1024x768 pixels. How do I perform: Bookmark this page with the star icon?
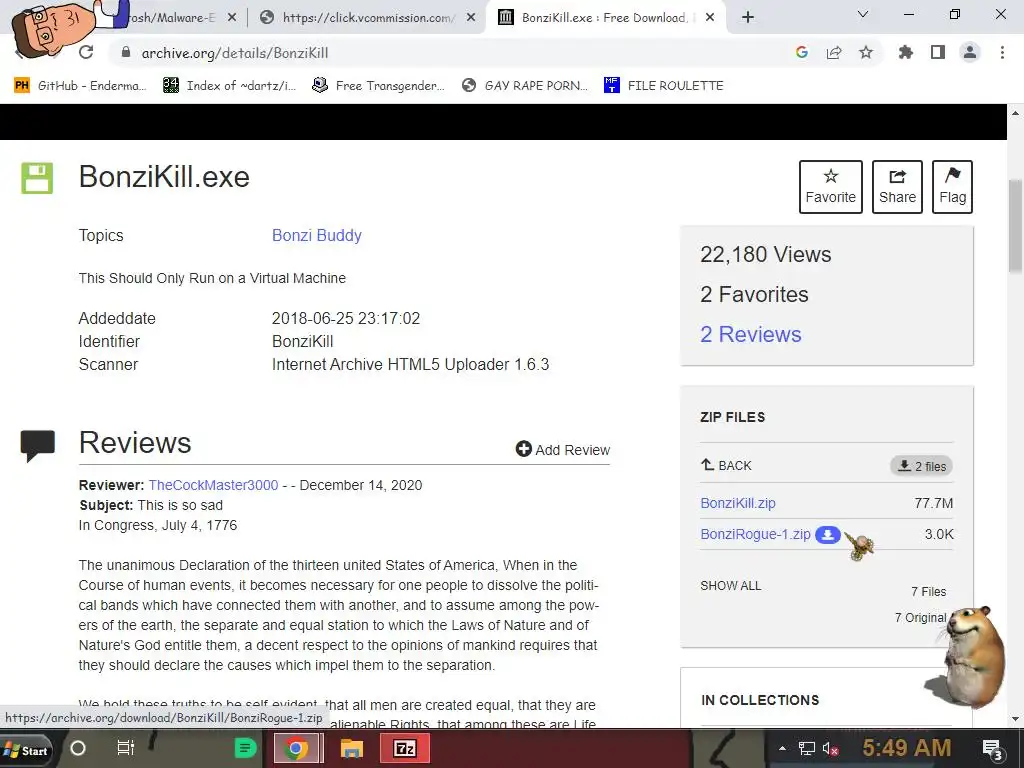point(866,52)
